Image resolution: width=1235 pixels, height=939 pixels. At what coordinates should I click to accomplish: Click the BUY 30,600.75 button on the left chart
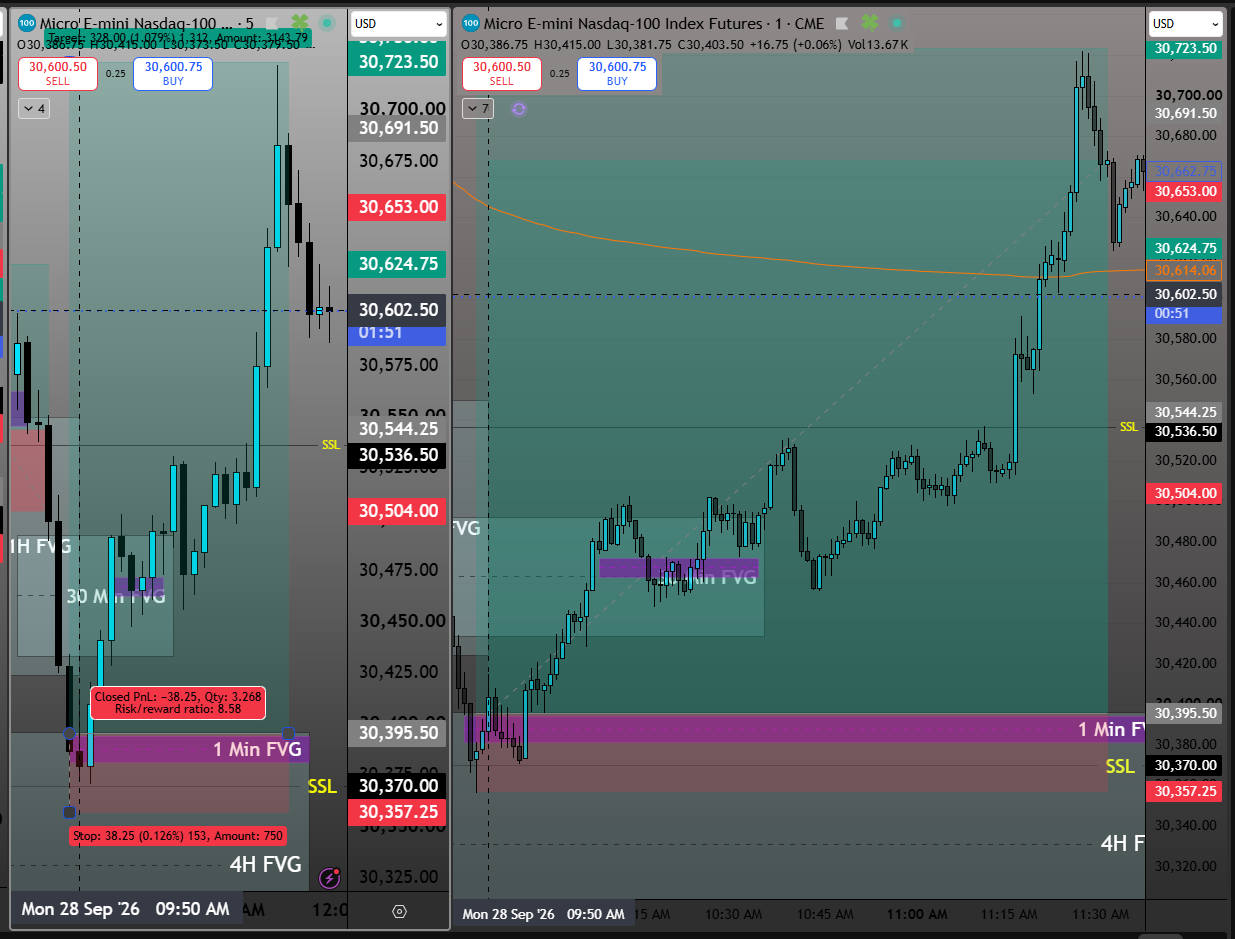click(173, 74)
